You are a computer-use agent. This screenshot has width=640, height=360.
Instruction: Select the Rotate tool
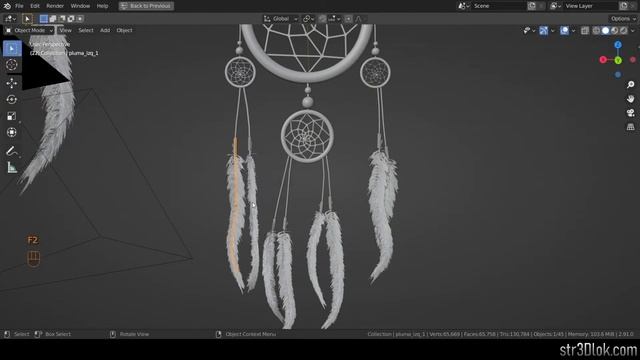[12, 100]
